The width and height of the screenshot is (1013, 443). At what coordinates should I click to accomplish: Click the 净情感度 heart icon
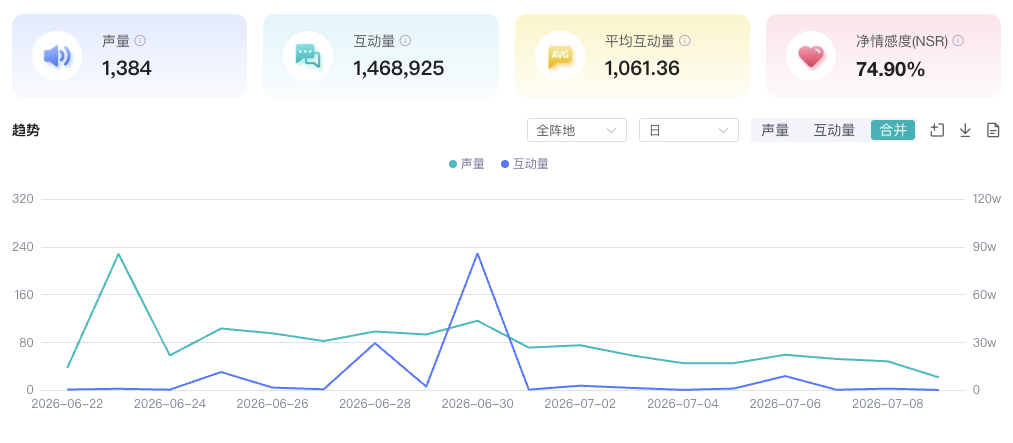[811, 56]
